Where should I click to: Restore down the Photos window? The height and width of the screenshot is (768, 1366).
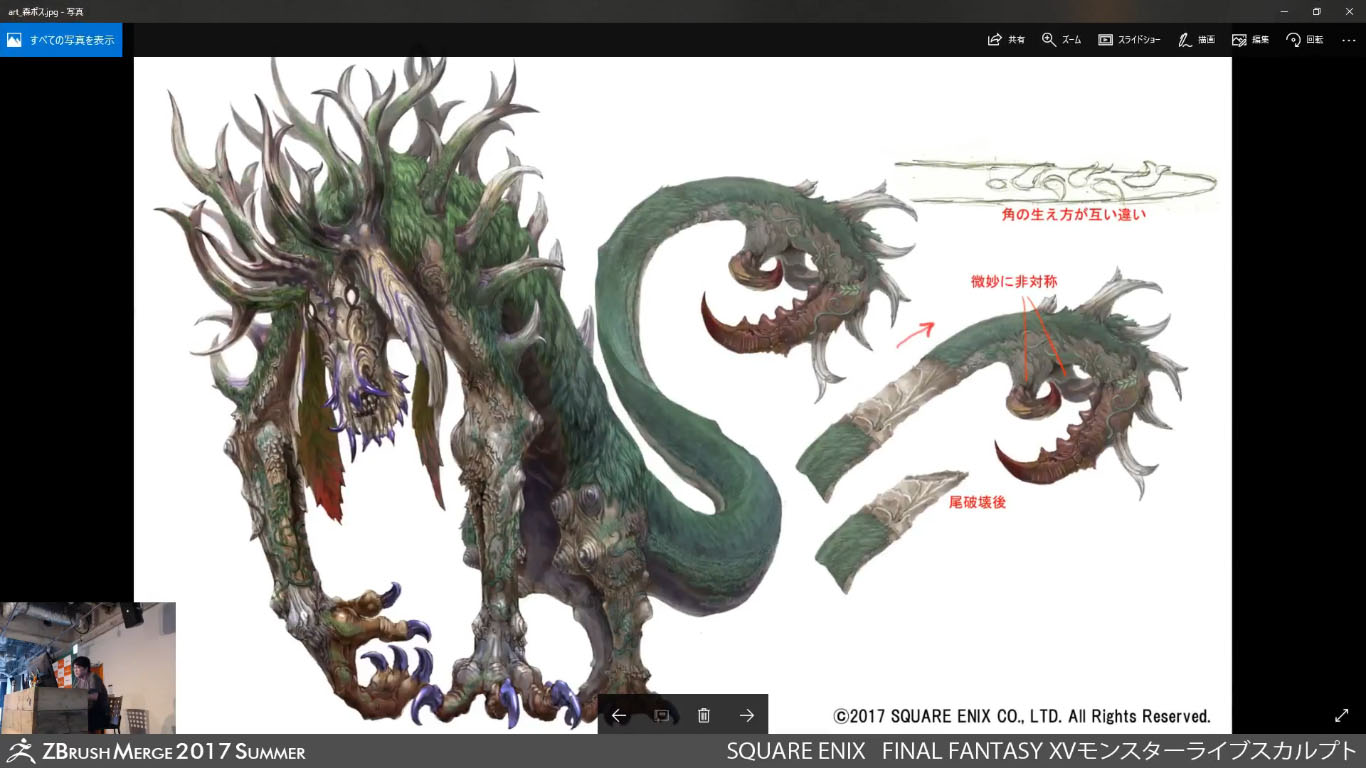click(1317, 11)
